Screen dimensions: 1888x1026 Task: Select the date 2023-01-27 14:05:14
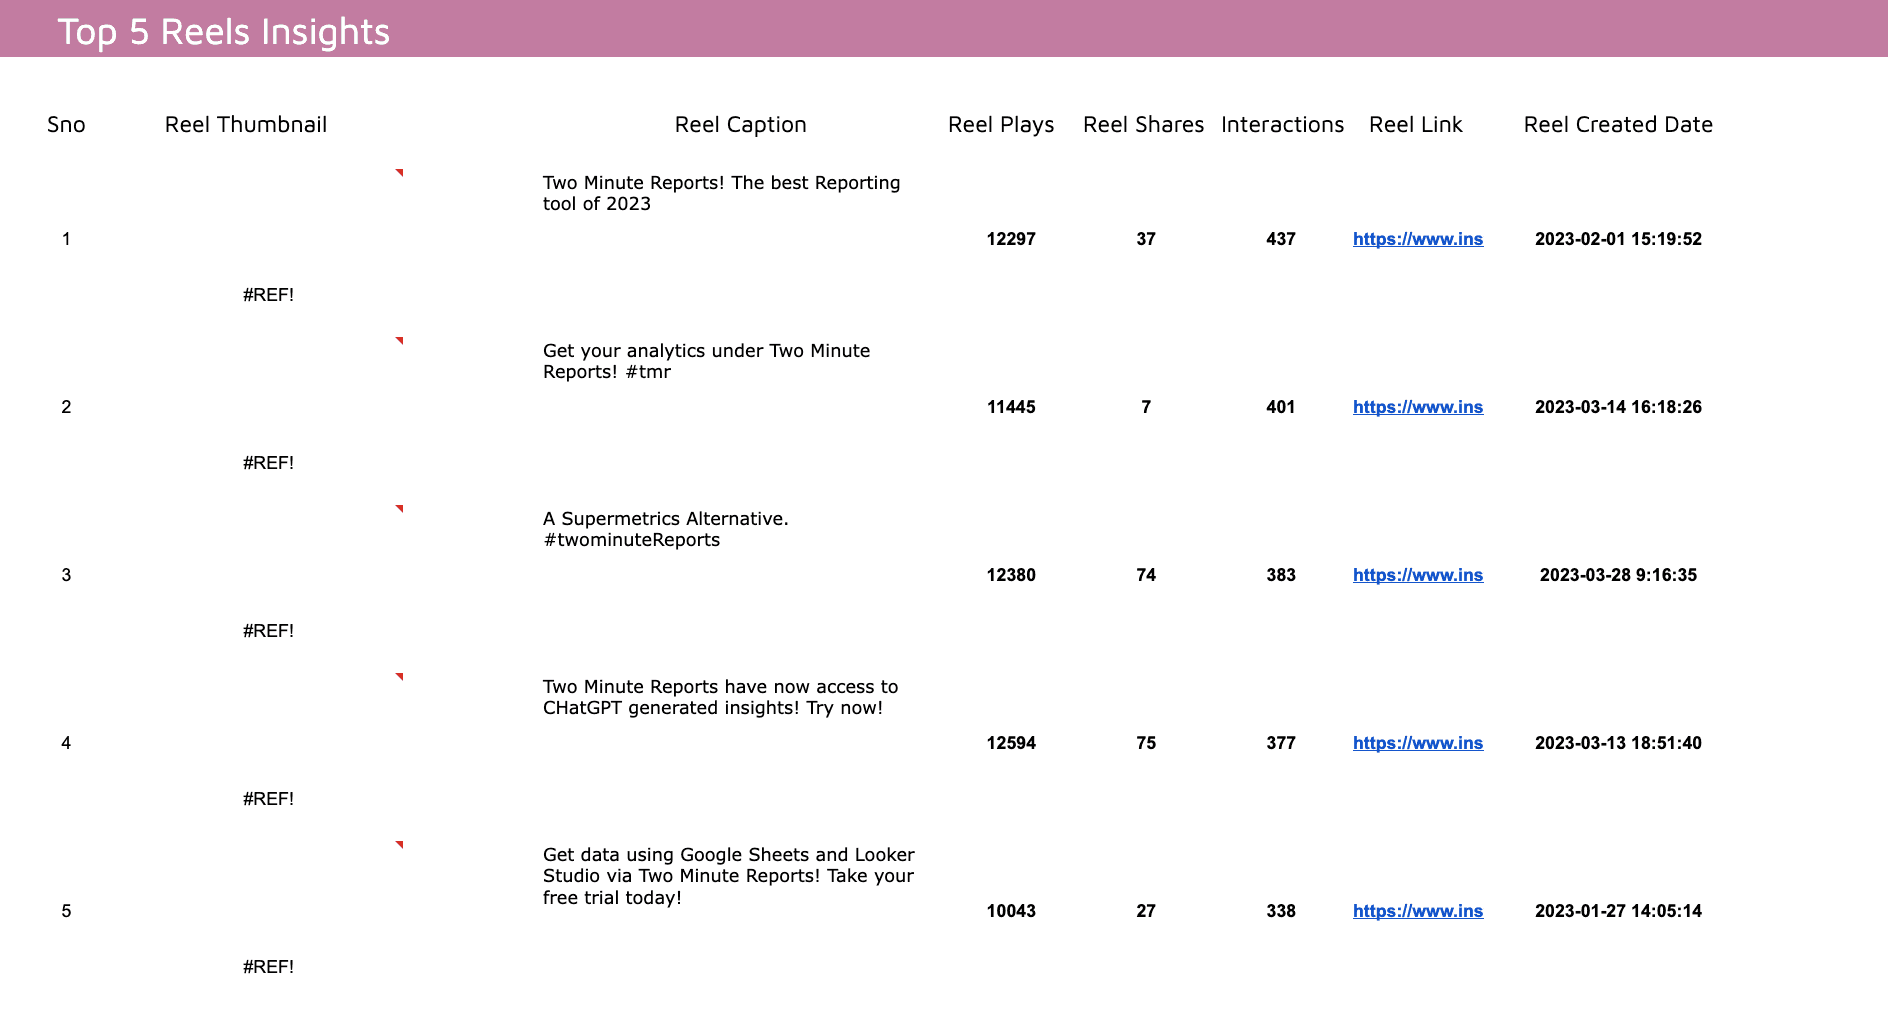pyautogui.click(x=1618, y=911)
